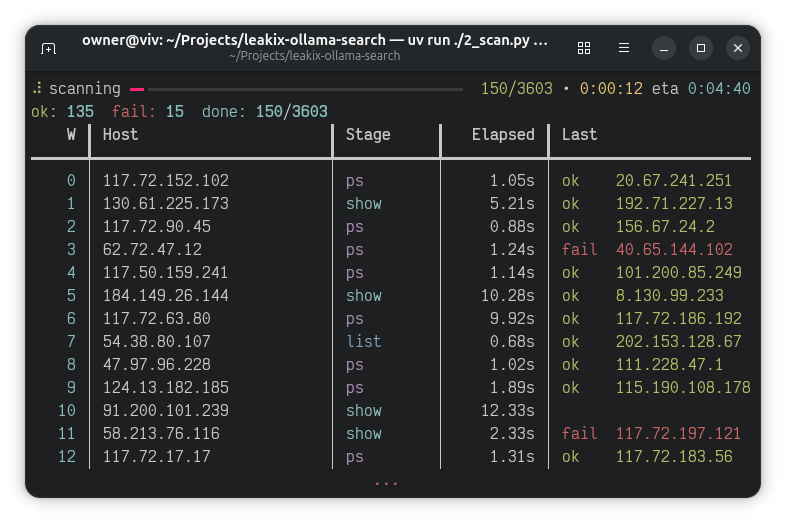Click the ok count 135
This screenshot has width=786, height=523.
click(80, 111)
